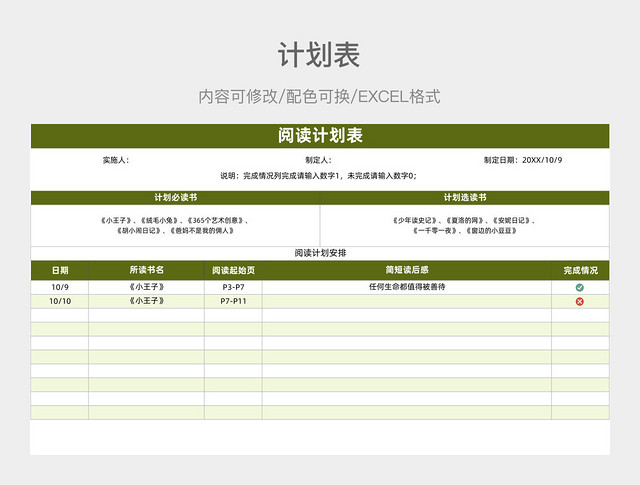The image size is (640, 485).
Task: Select 《小王子》 in the 10/10 row
Action: click(147, 301)
